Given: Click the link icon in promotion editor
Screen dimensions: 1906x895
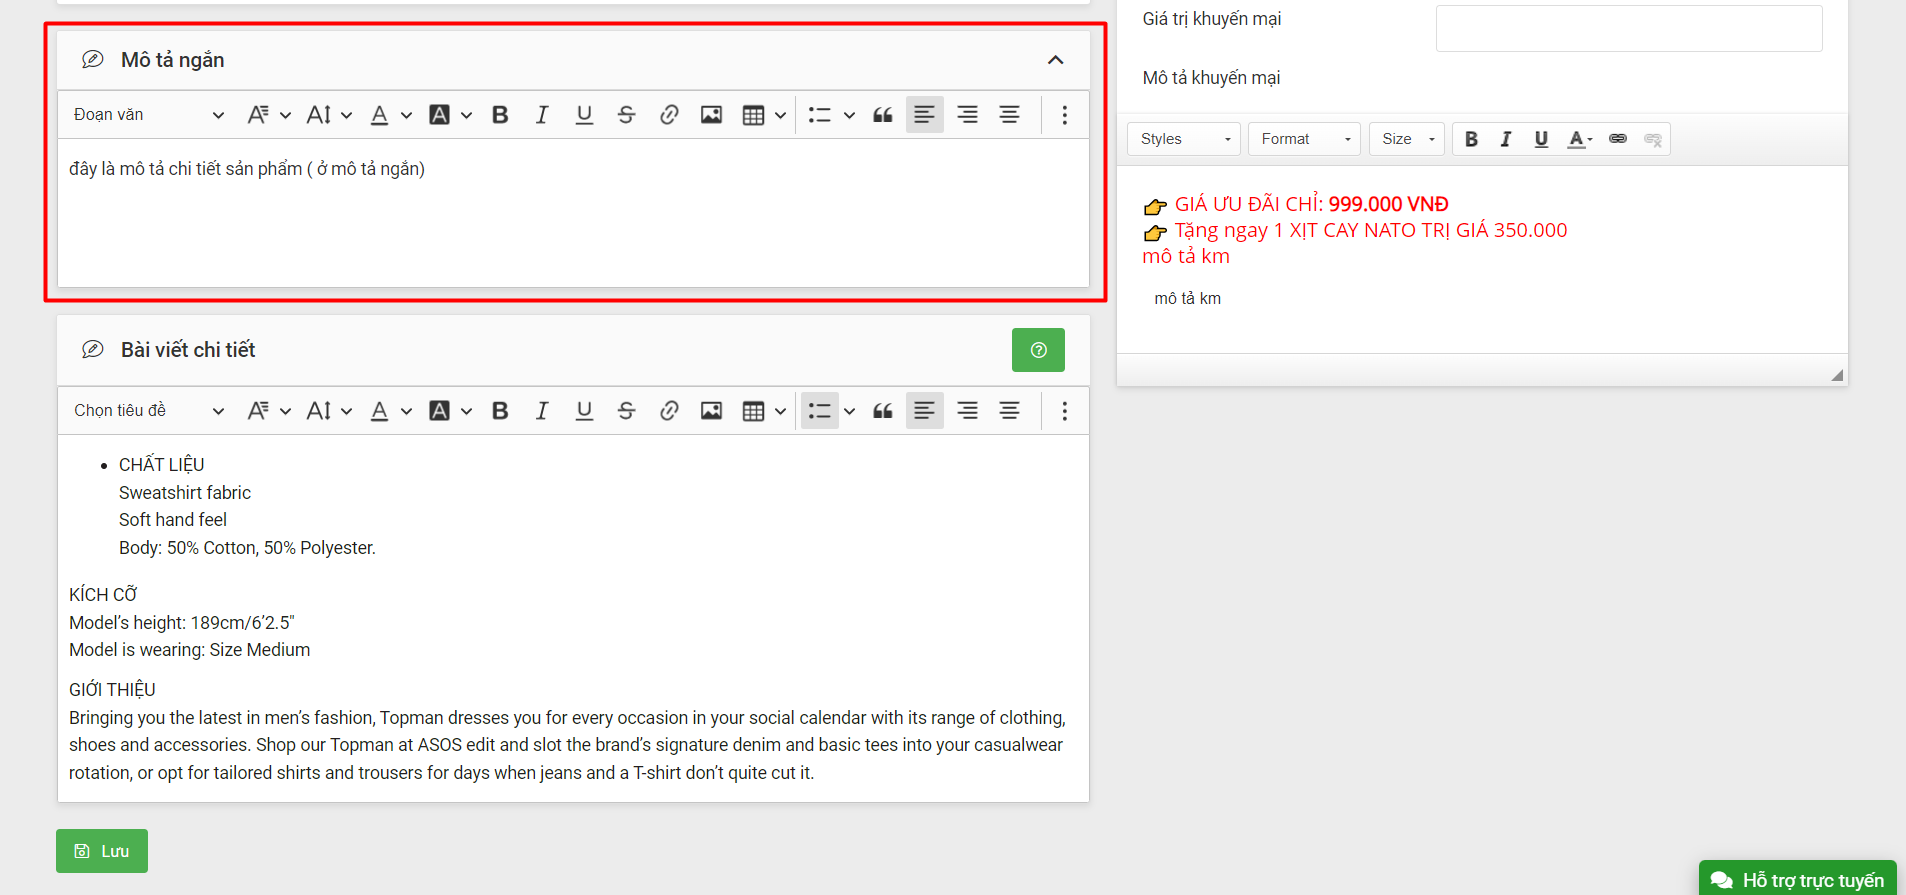Looking at the screenshot, I should coord(1617,139).
